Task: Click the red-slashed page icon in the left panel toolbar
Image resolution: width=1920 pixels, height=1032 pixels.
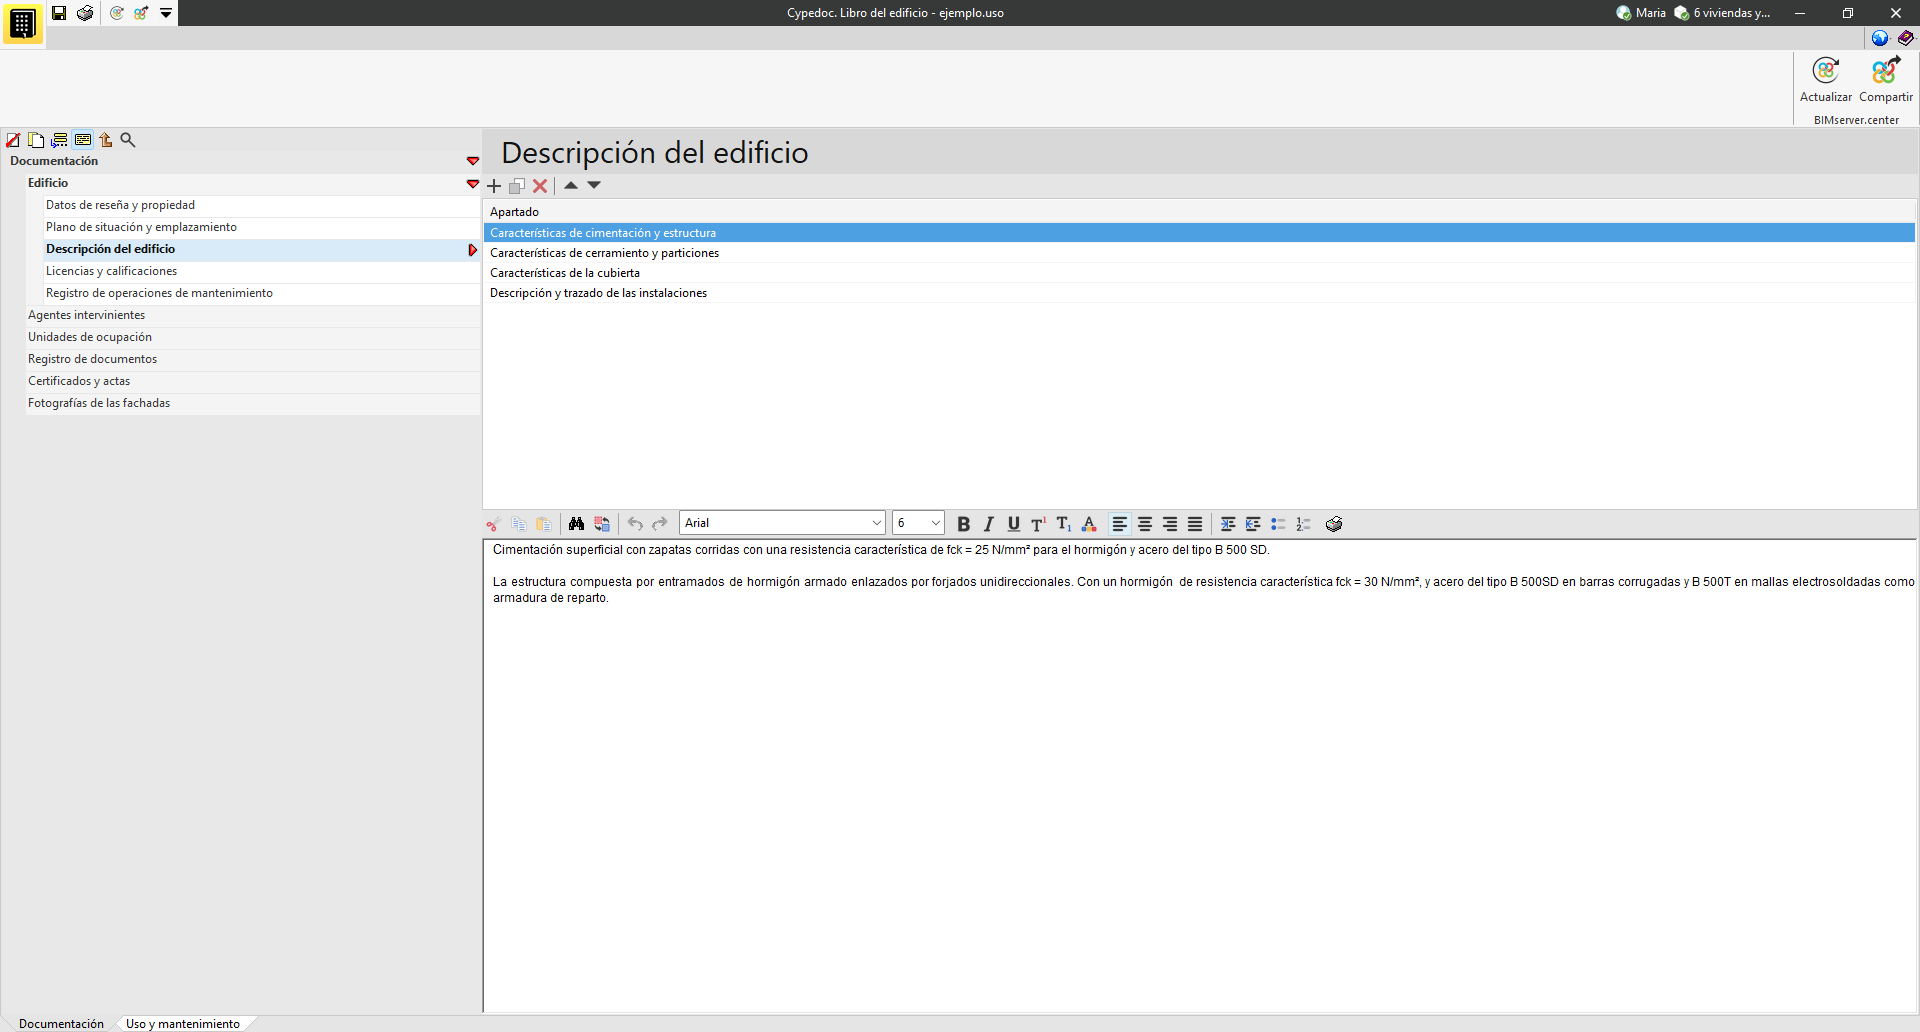Action: coord(13,140)
